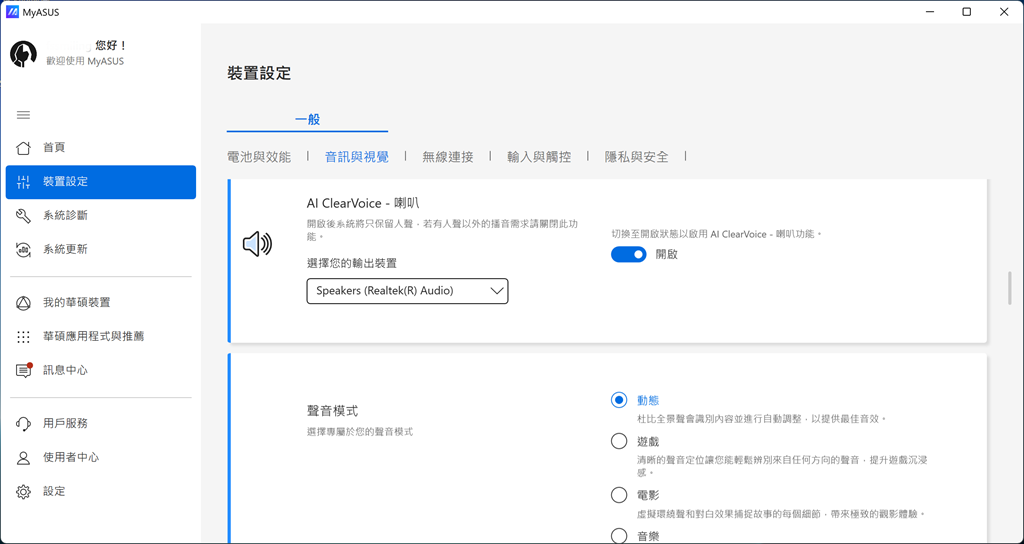This screenshot has width=1024, height=544.
Task: Select the 電影 sound mode radio button
Action: (619, 495)
